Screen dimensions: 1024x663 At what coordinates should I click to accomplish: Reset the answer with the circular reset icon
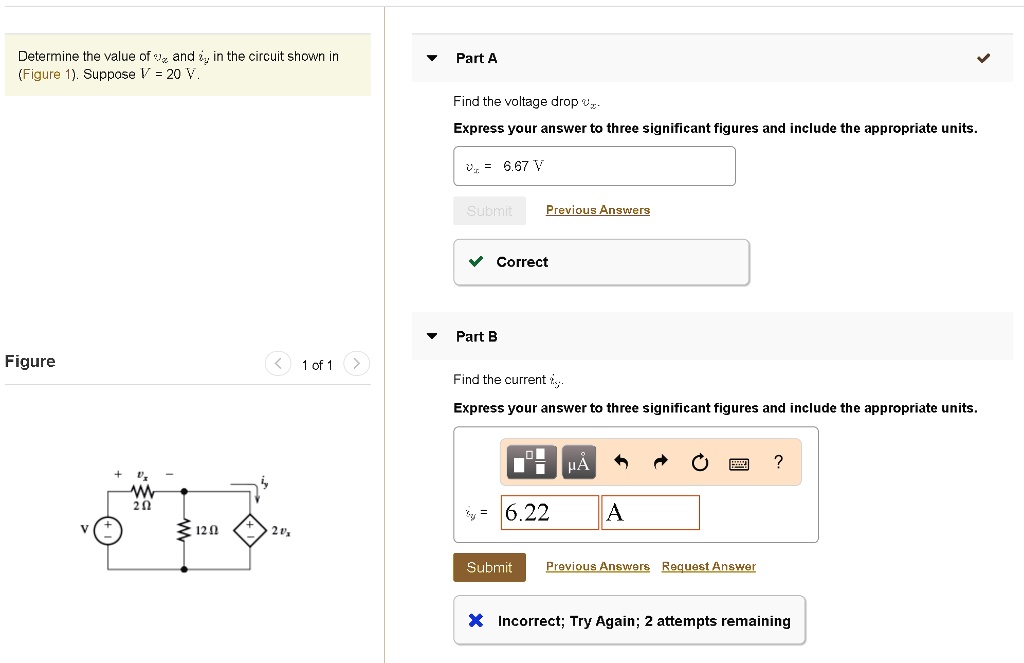click(699, 462)
